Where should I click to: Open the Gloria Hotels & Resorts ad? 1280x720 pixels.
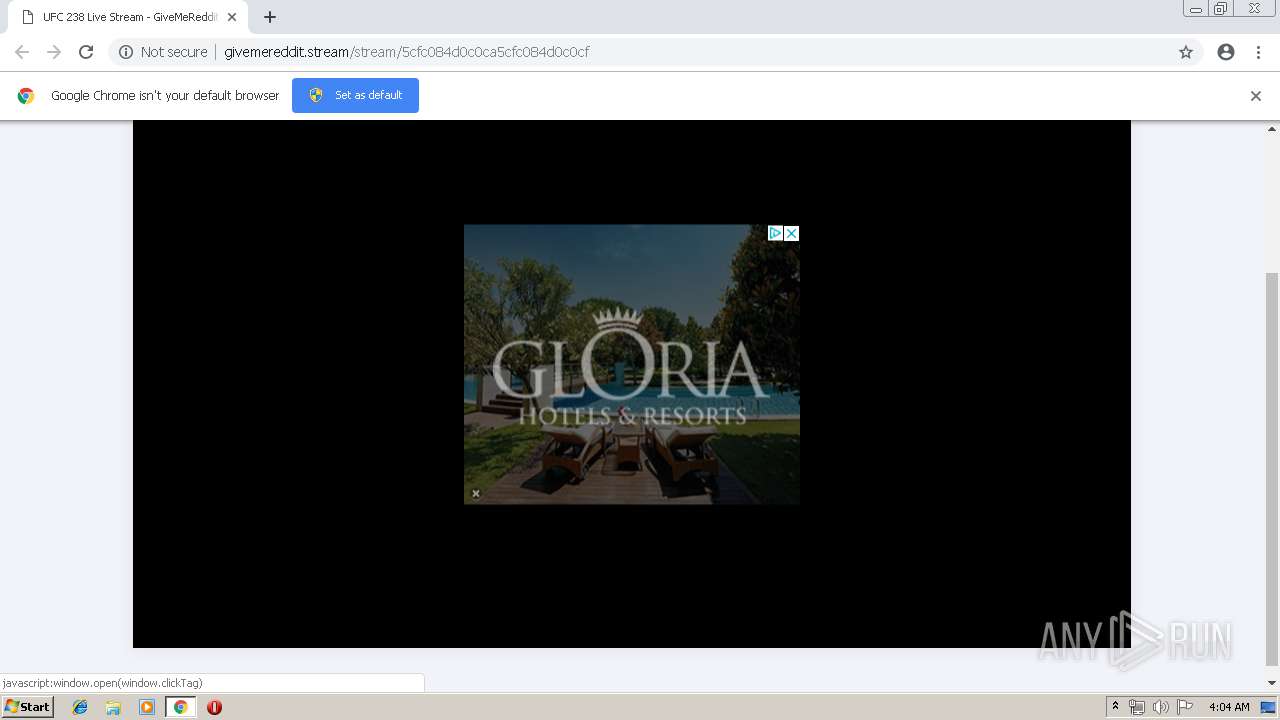(631, 365)
